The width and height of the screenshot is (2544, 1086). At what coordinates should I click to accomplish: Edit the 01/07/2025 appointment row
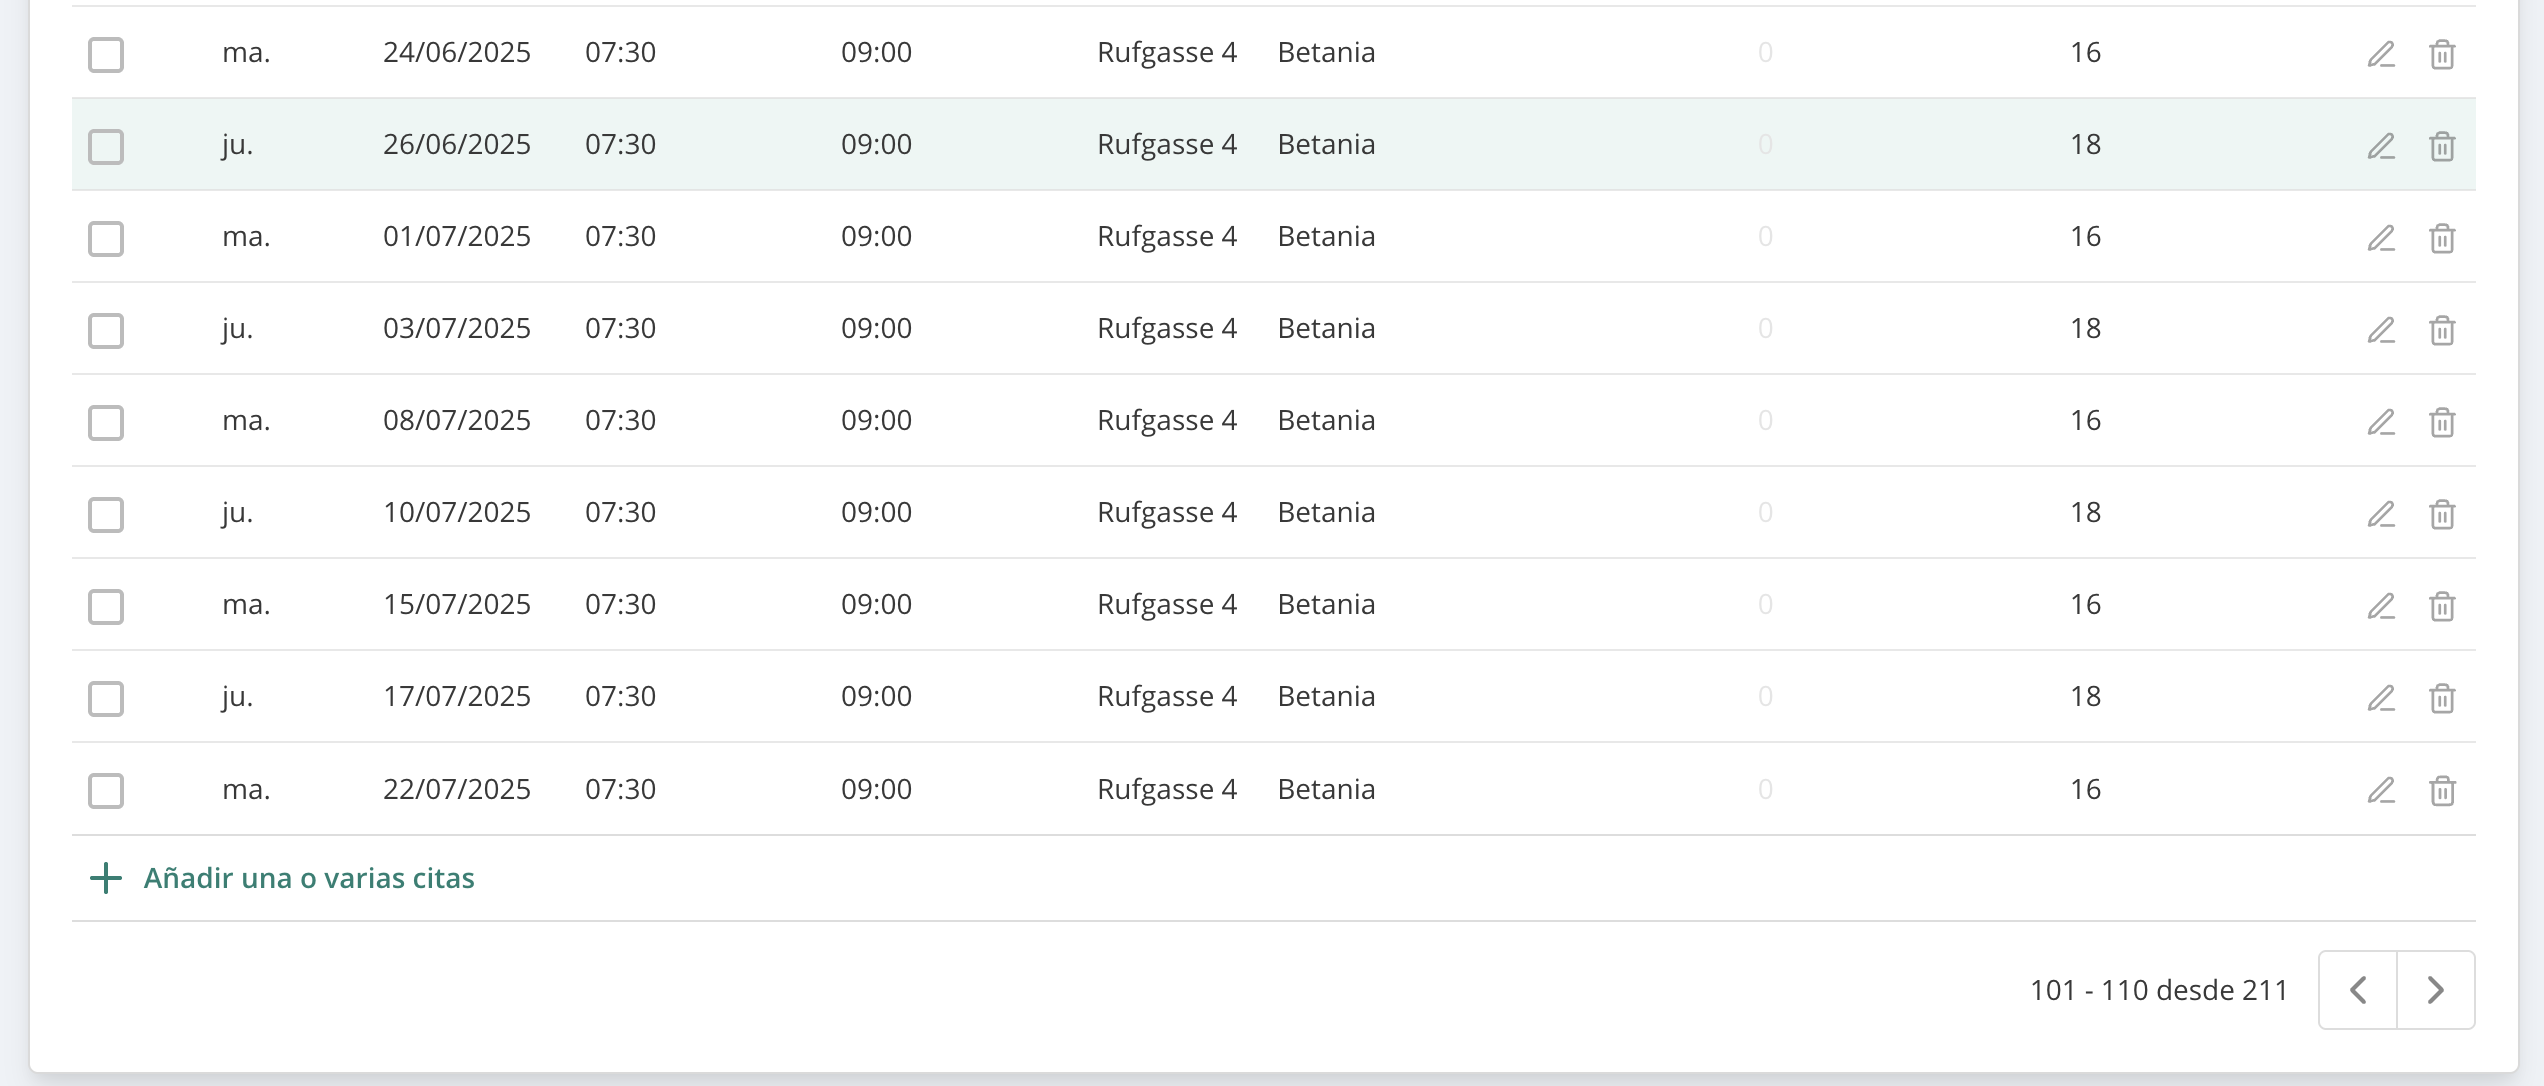[x=2381, y=238]
